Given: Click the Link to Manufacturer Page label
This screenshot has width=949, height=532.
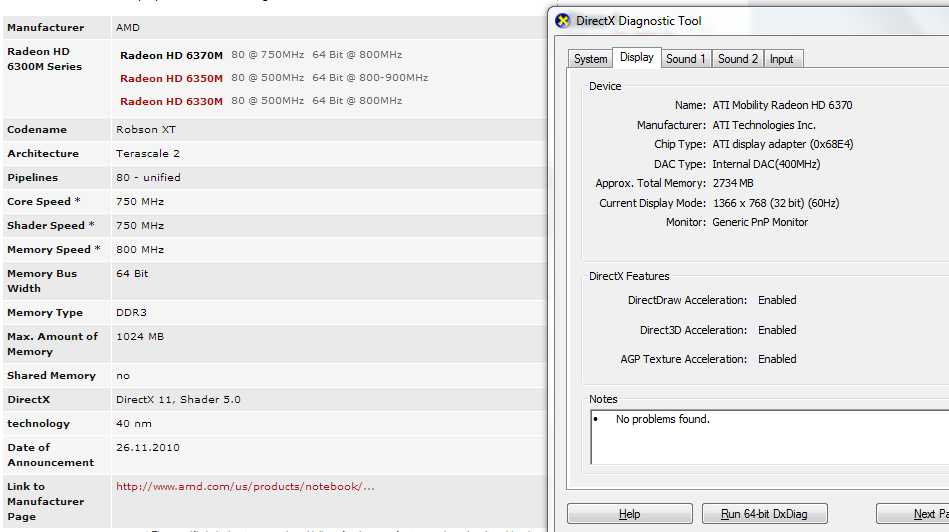Looking at the screenshot, I should pos(45,502).
